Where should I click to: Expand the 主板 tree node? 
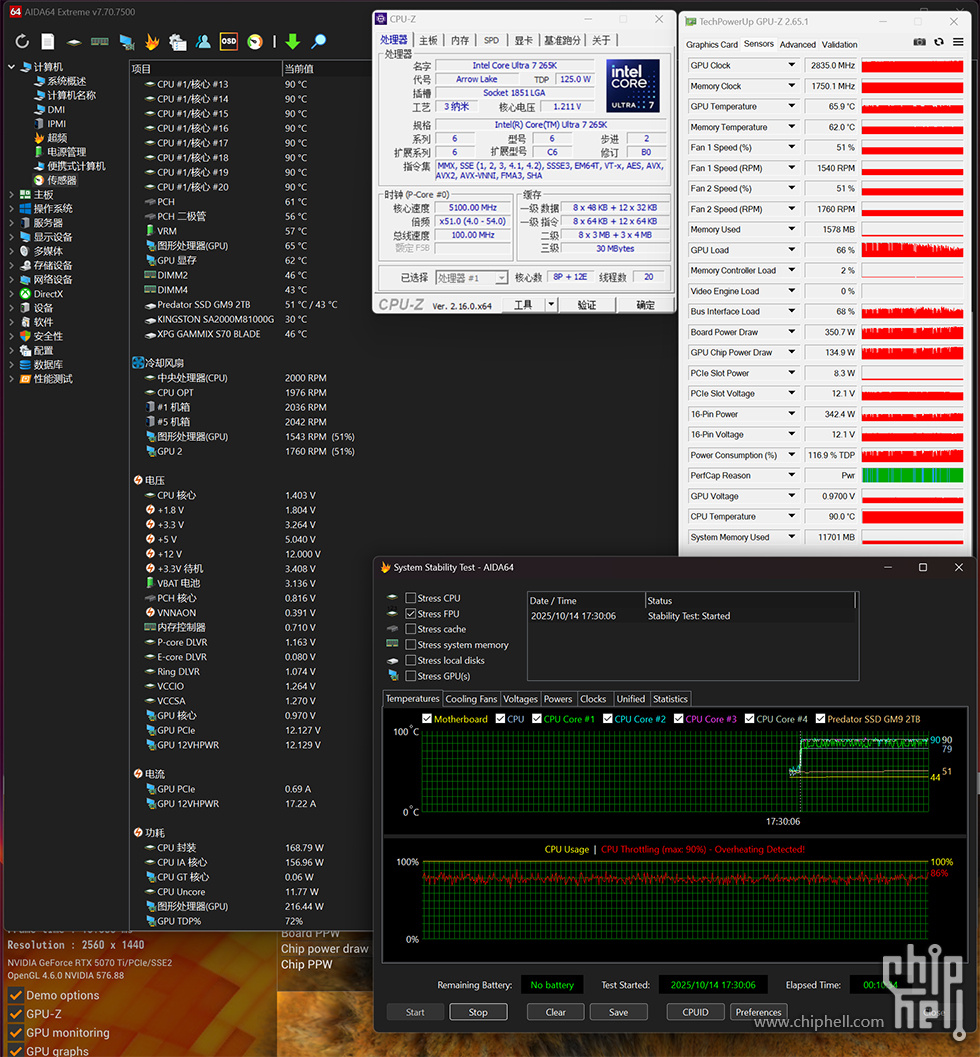click(x=12, y=195)
